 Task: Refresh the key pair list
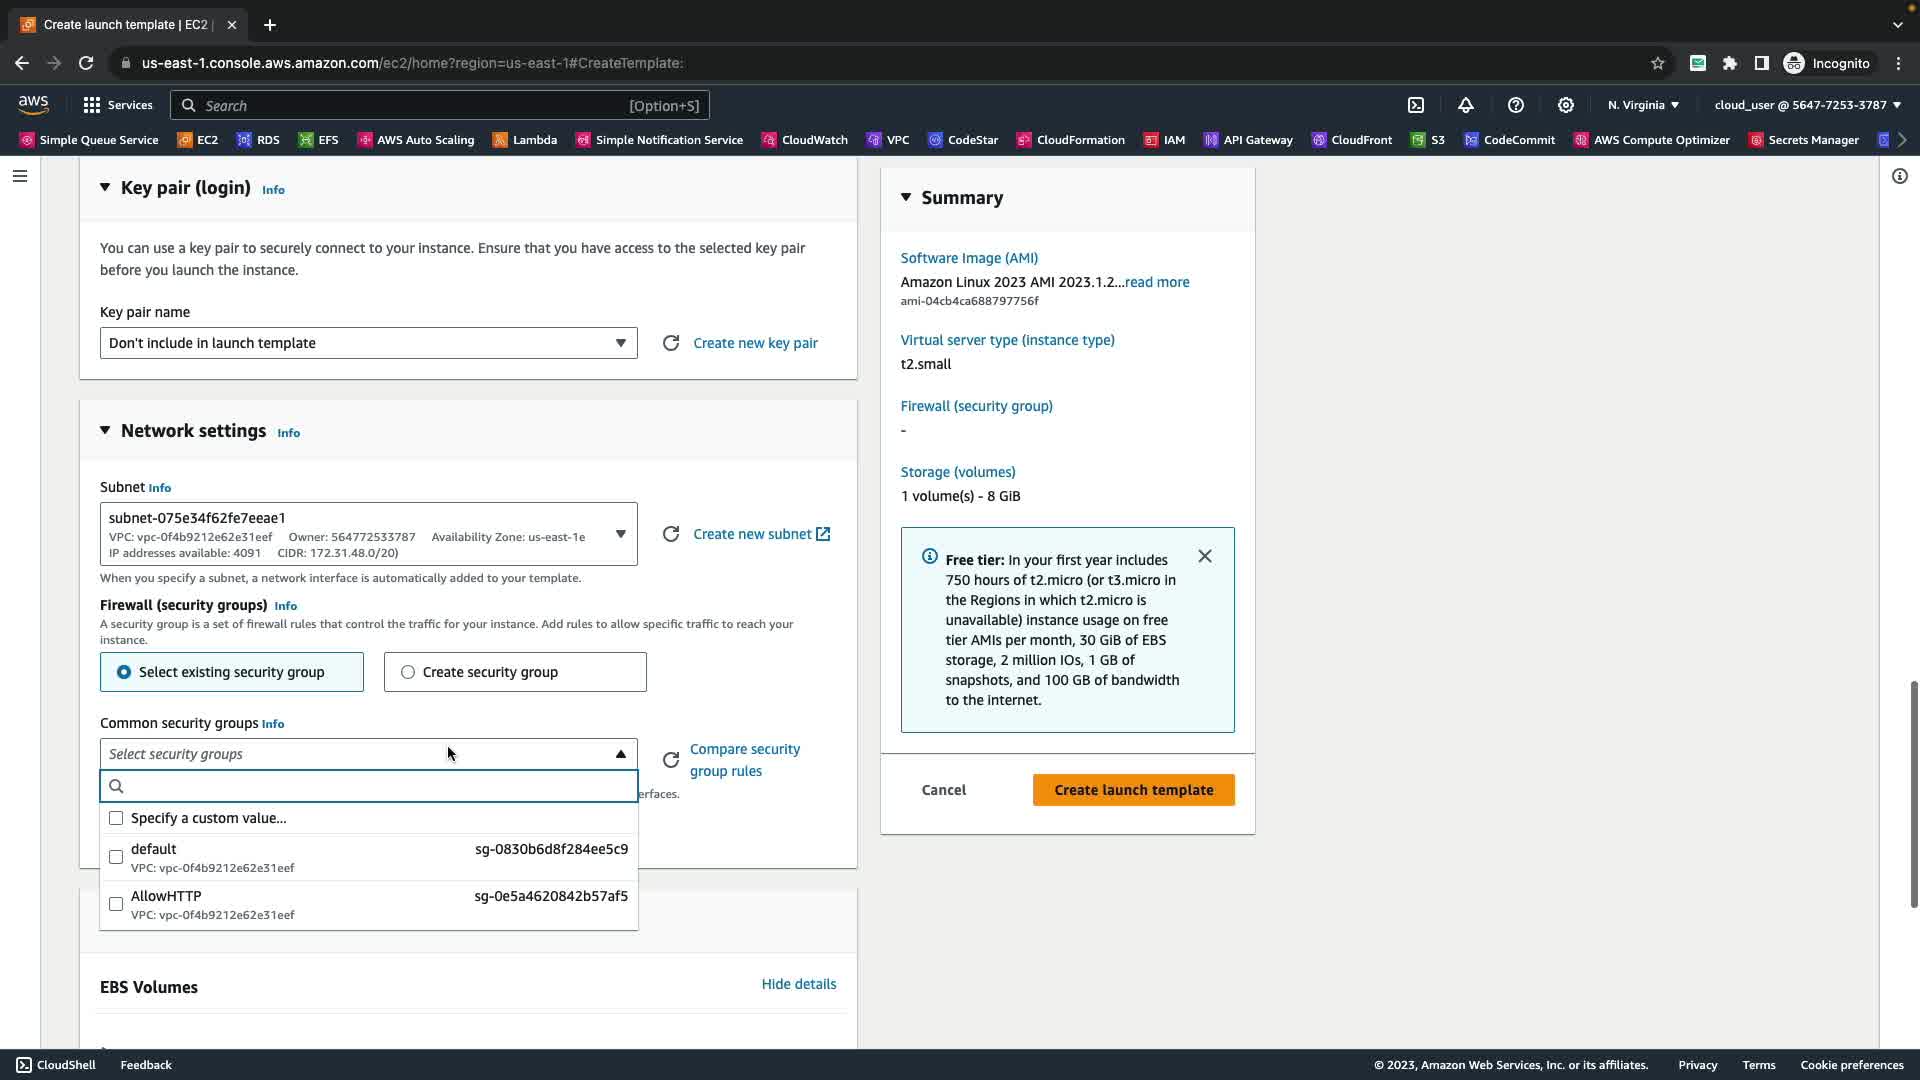(671, 343)
